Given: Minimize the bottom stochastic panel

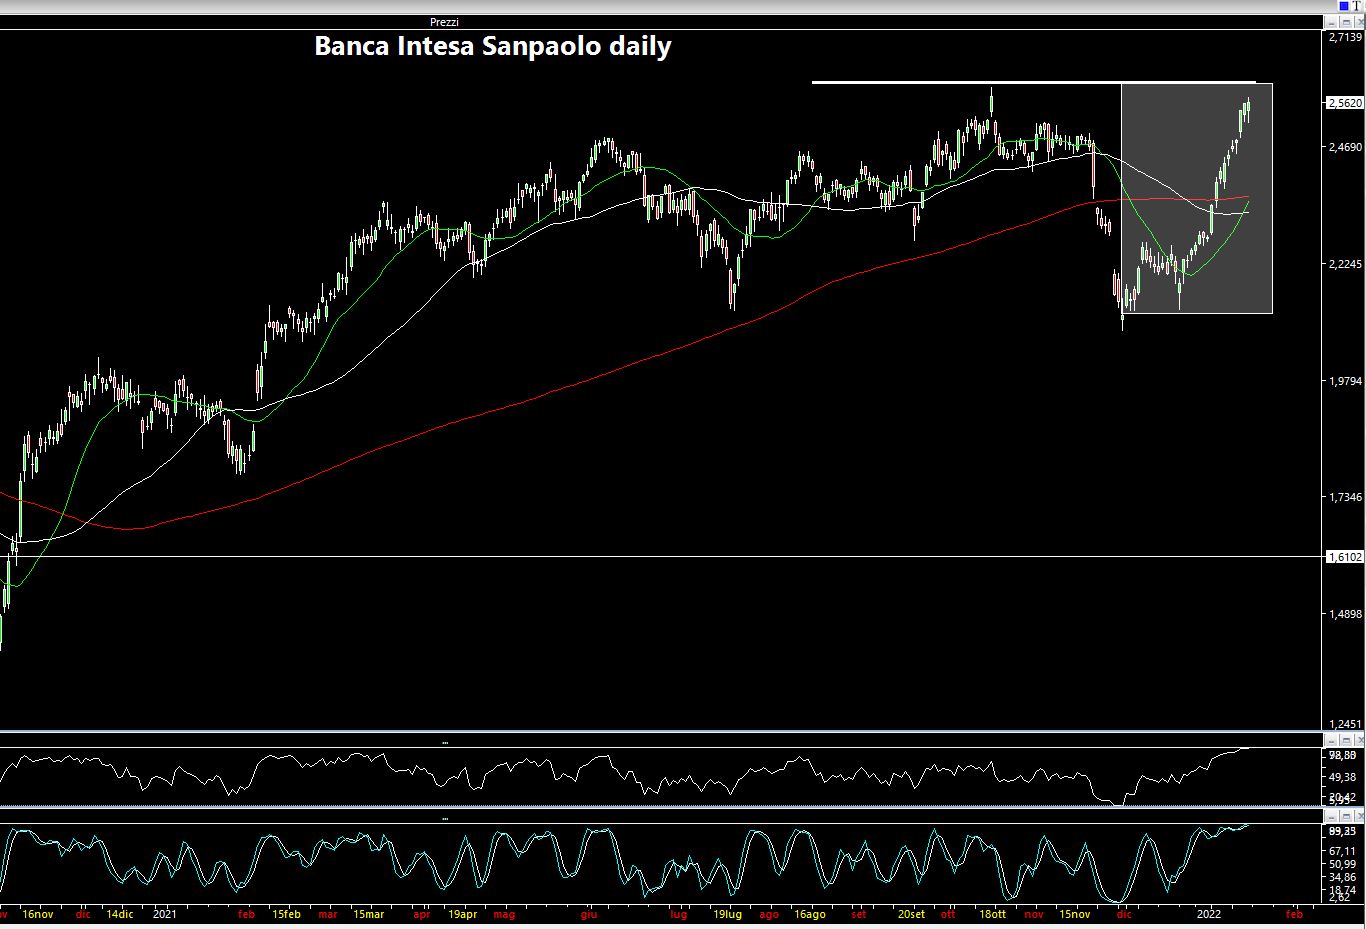Looking at the screenshot, I should [1332, 816].
